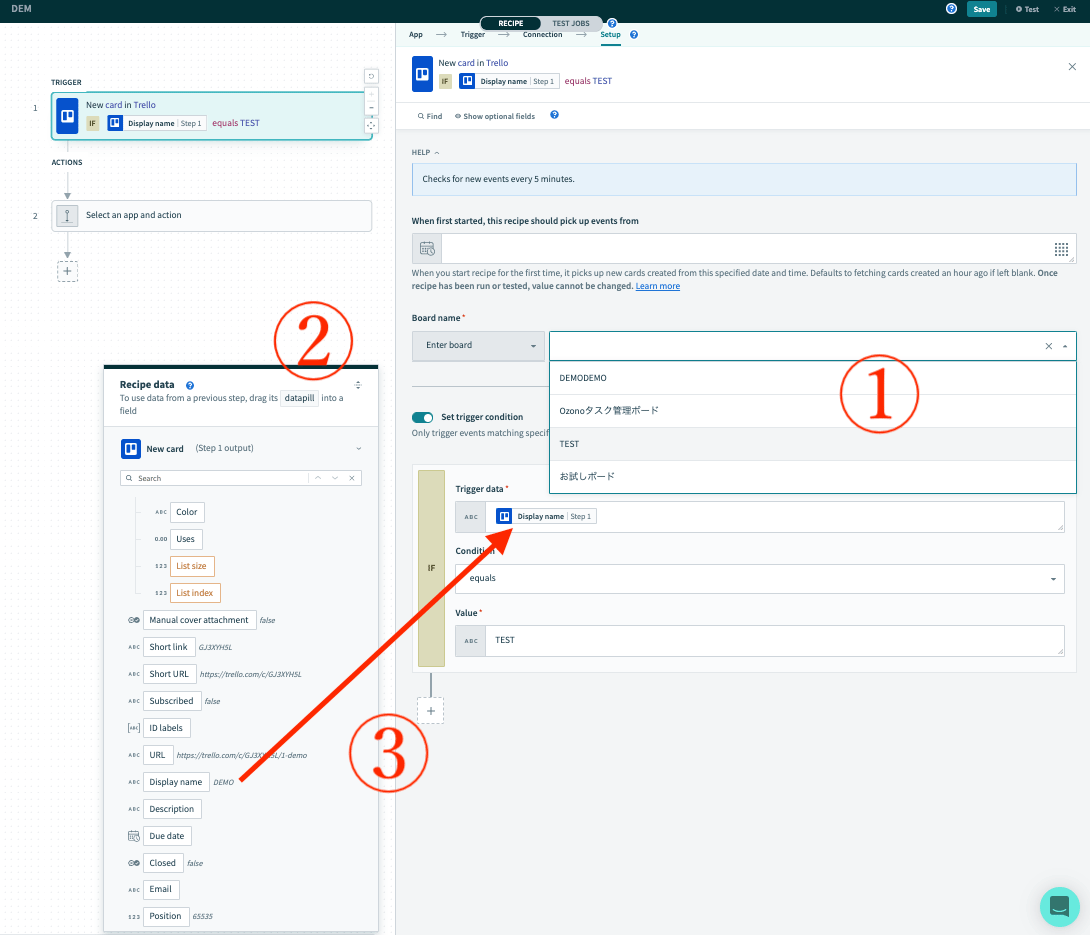1090x935 pixels.
Task: Switch to the RECIPE tab
Action: (x=511, y=24)
